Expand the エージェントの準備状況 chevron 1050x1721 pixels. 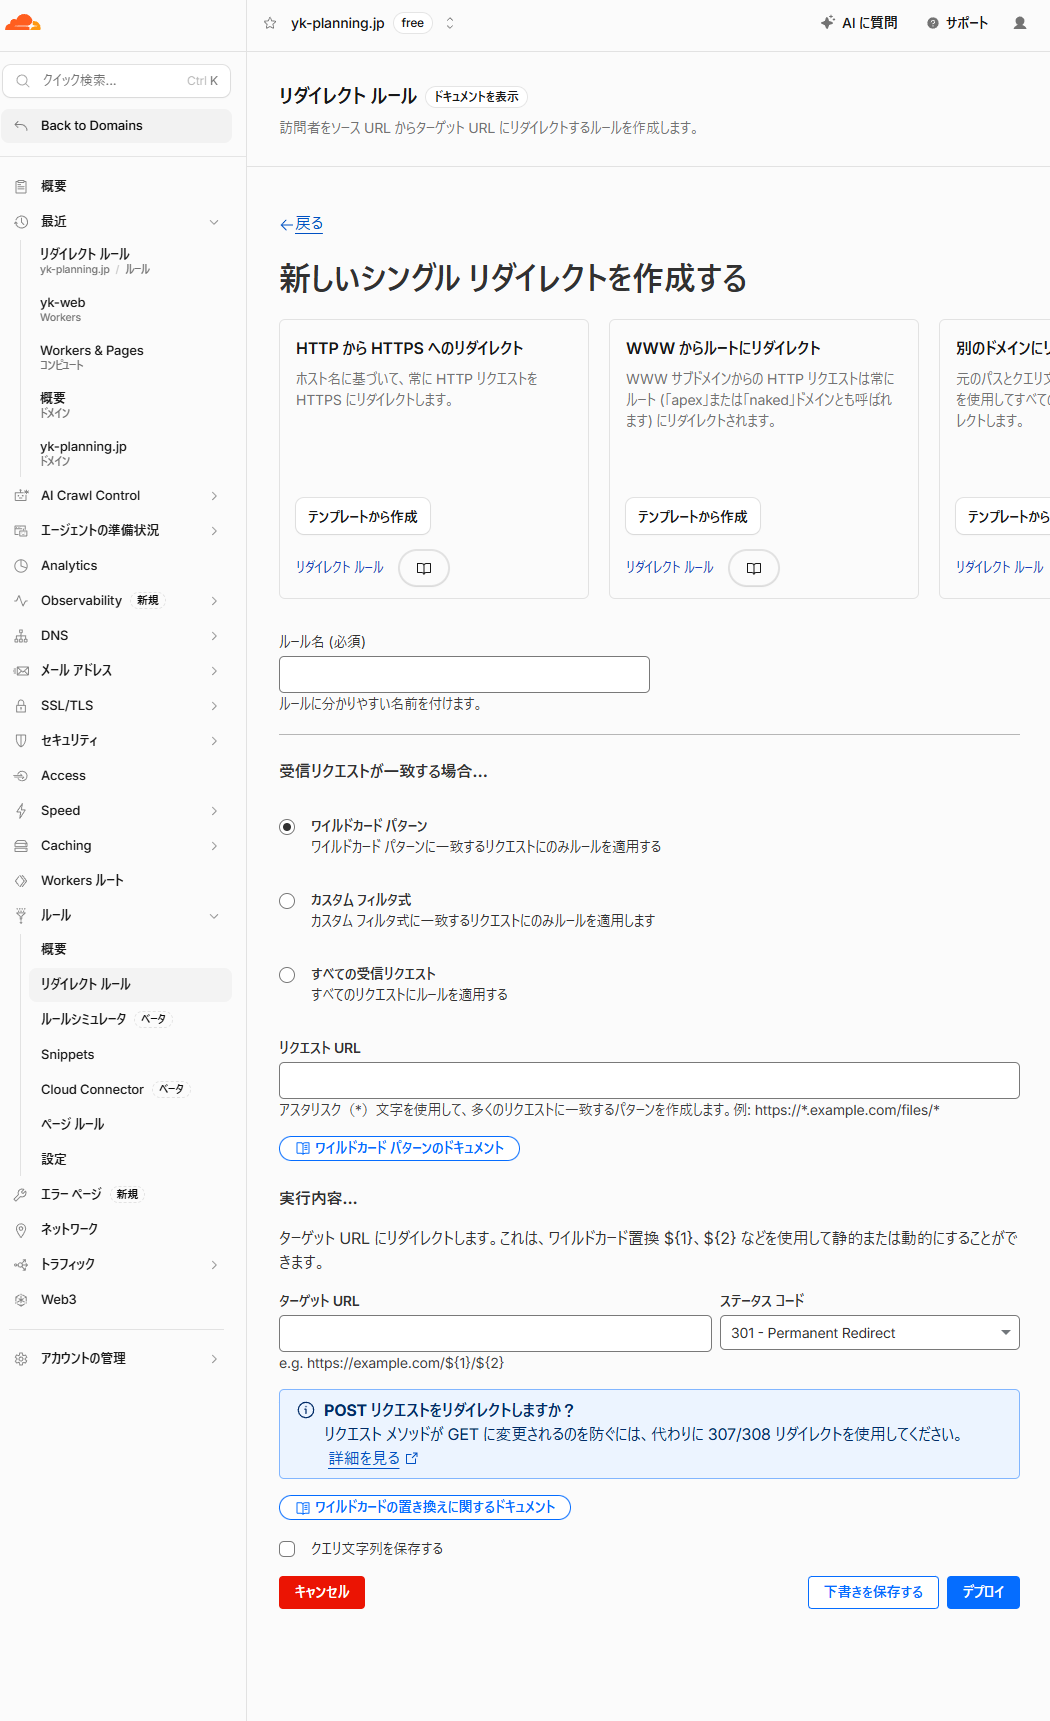coord(214,531)
